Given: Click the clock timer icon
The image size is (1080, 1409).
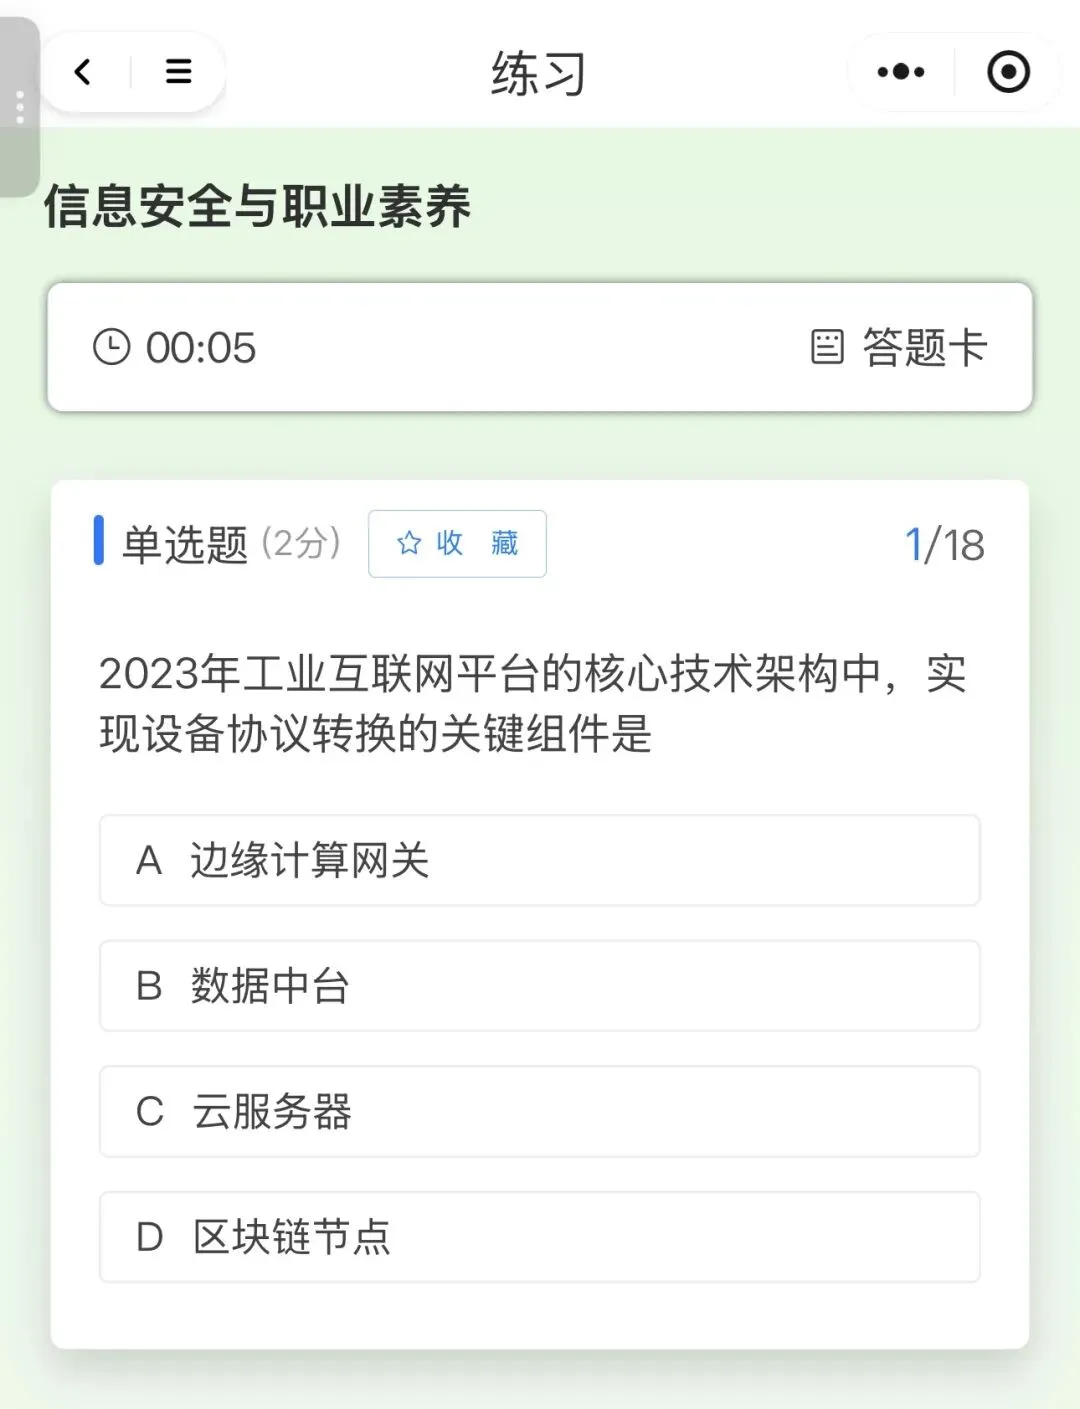Looking at the screenshot, I should tap(111, 348).
